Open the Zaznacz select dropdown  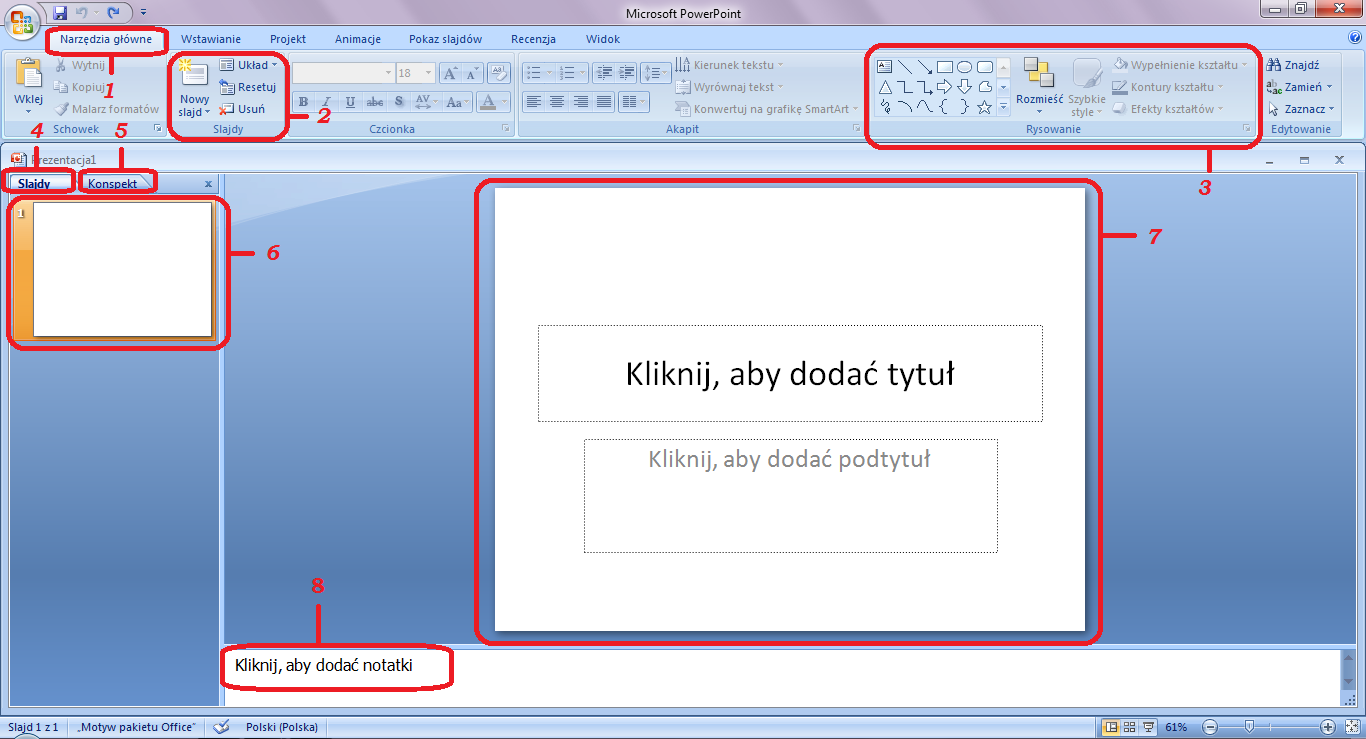[1300, 109]
